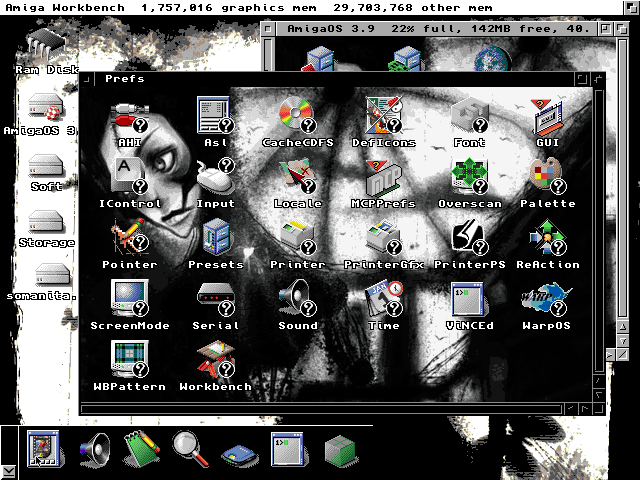This screenshot has width=640, height=480.
Task: Click the Amiga Workbench screen title bar
Action: coord(311,7)
